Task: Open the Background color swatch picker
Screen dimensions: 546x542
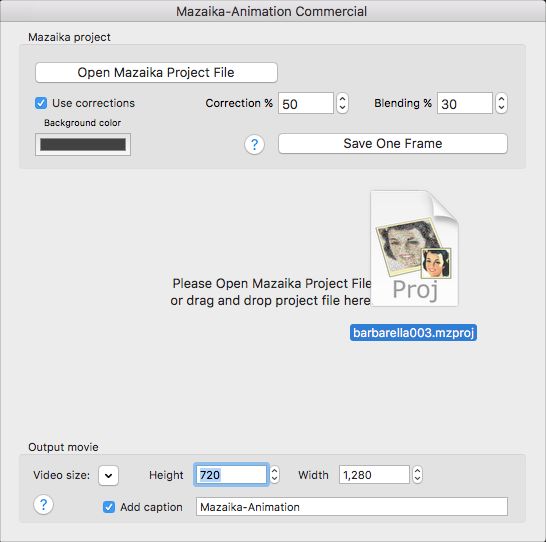Action: (83, 144)
